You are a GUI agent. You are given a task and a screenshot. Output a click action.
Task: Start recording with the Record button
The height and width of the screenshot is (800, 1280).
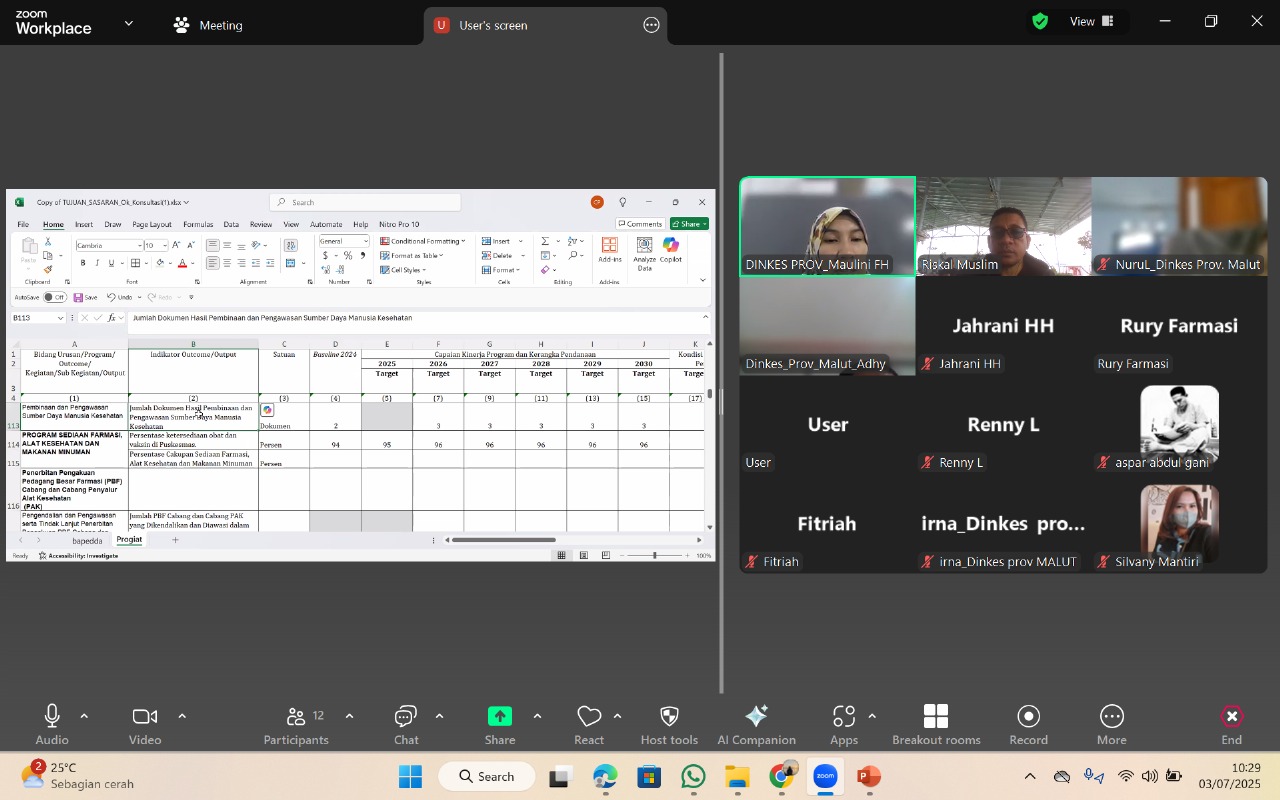click(x=1028, y=724)
